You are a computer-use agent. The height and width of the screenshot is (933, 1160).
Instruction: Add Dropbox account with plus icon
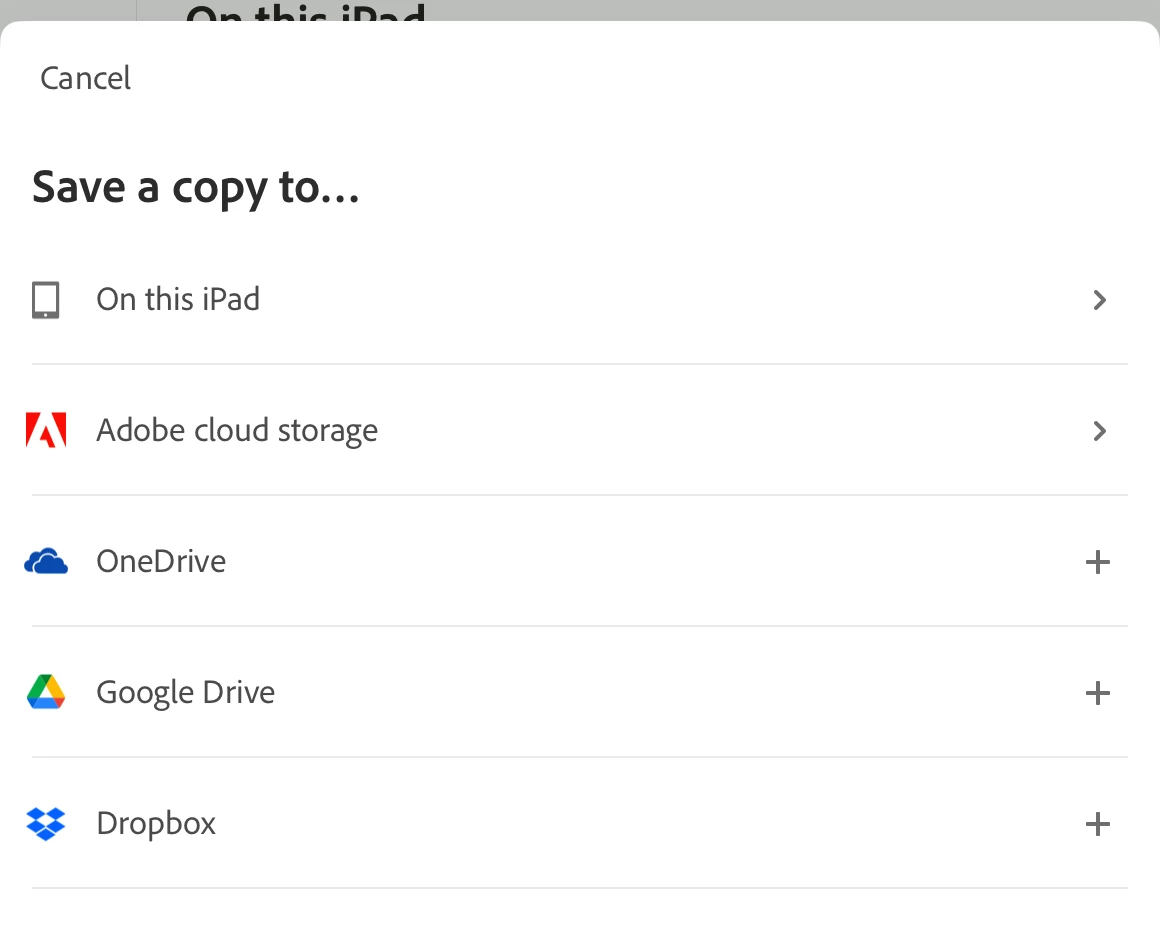pos(1098,823)
